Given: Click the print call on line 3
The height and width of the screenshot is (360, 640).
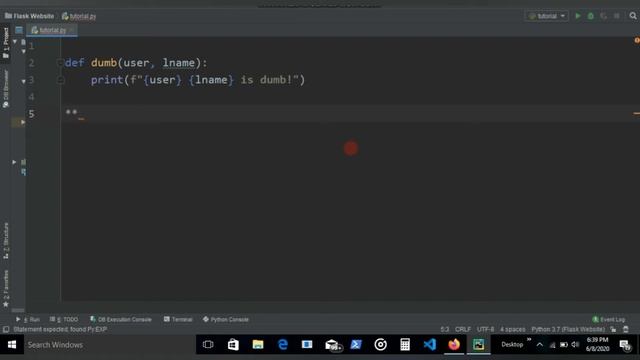Looking at the screenshot, I should 107,80.
